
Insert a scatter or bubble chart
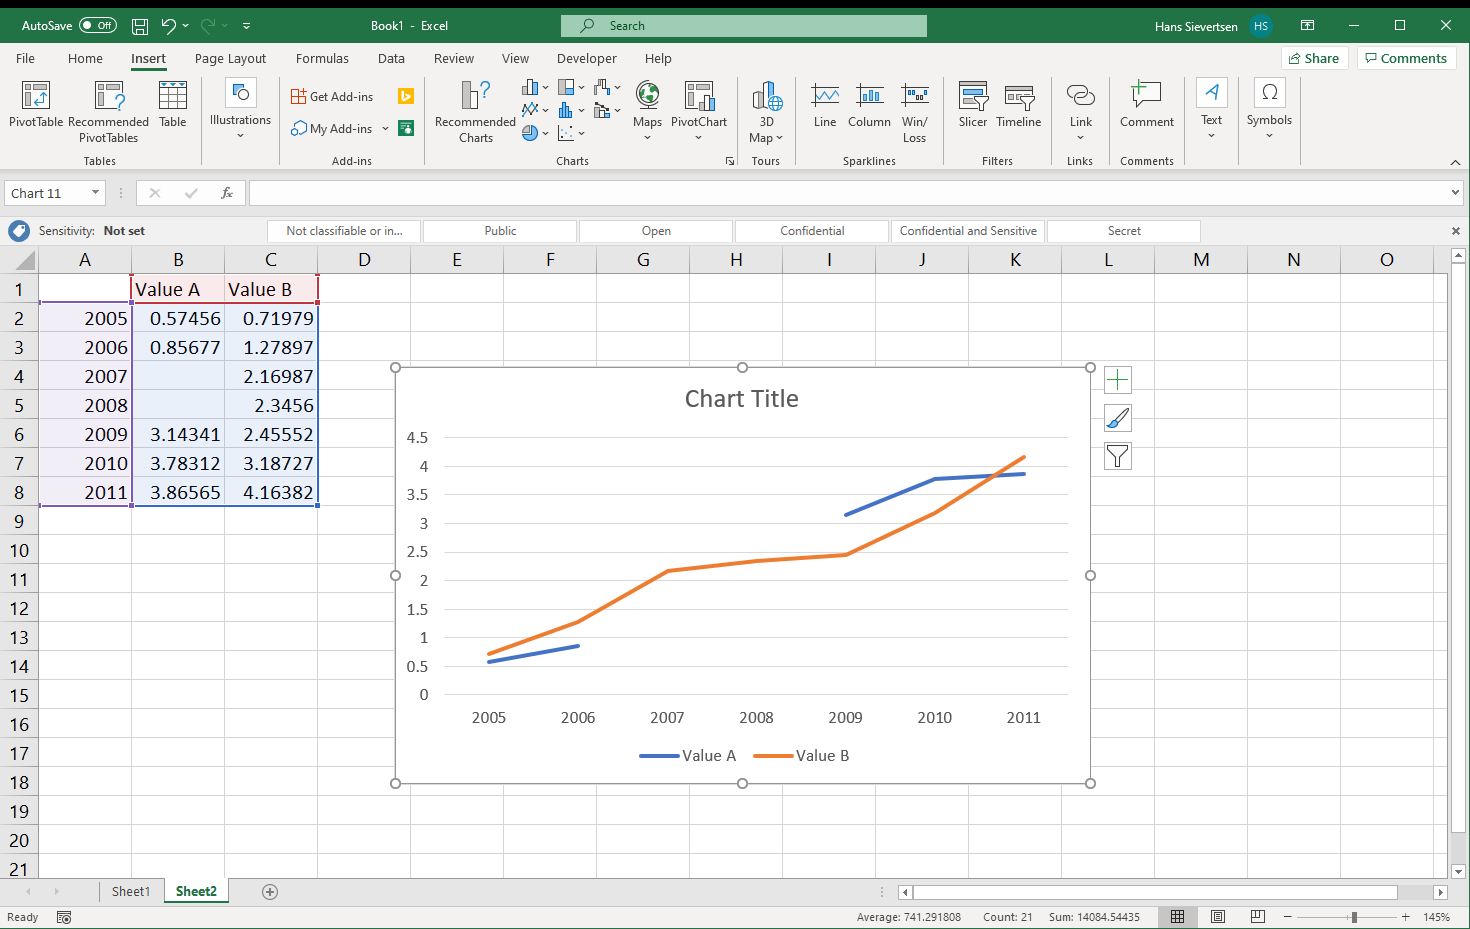(571, 132)
